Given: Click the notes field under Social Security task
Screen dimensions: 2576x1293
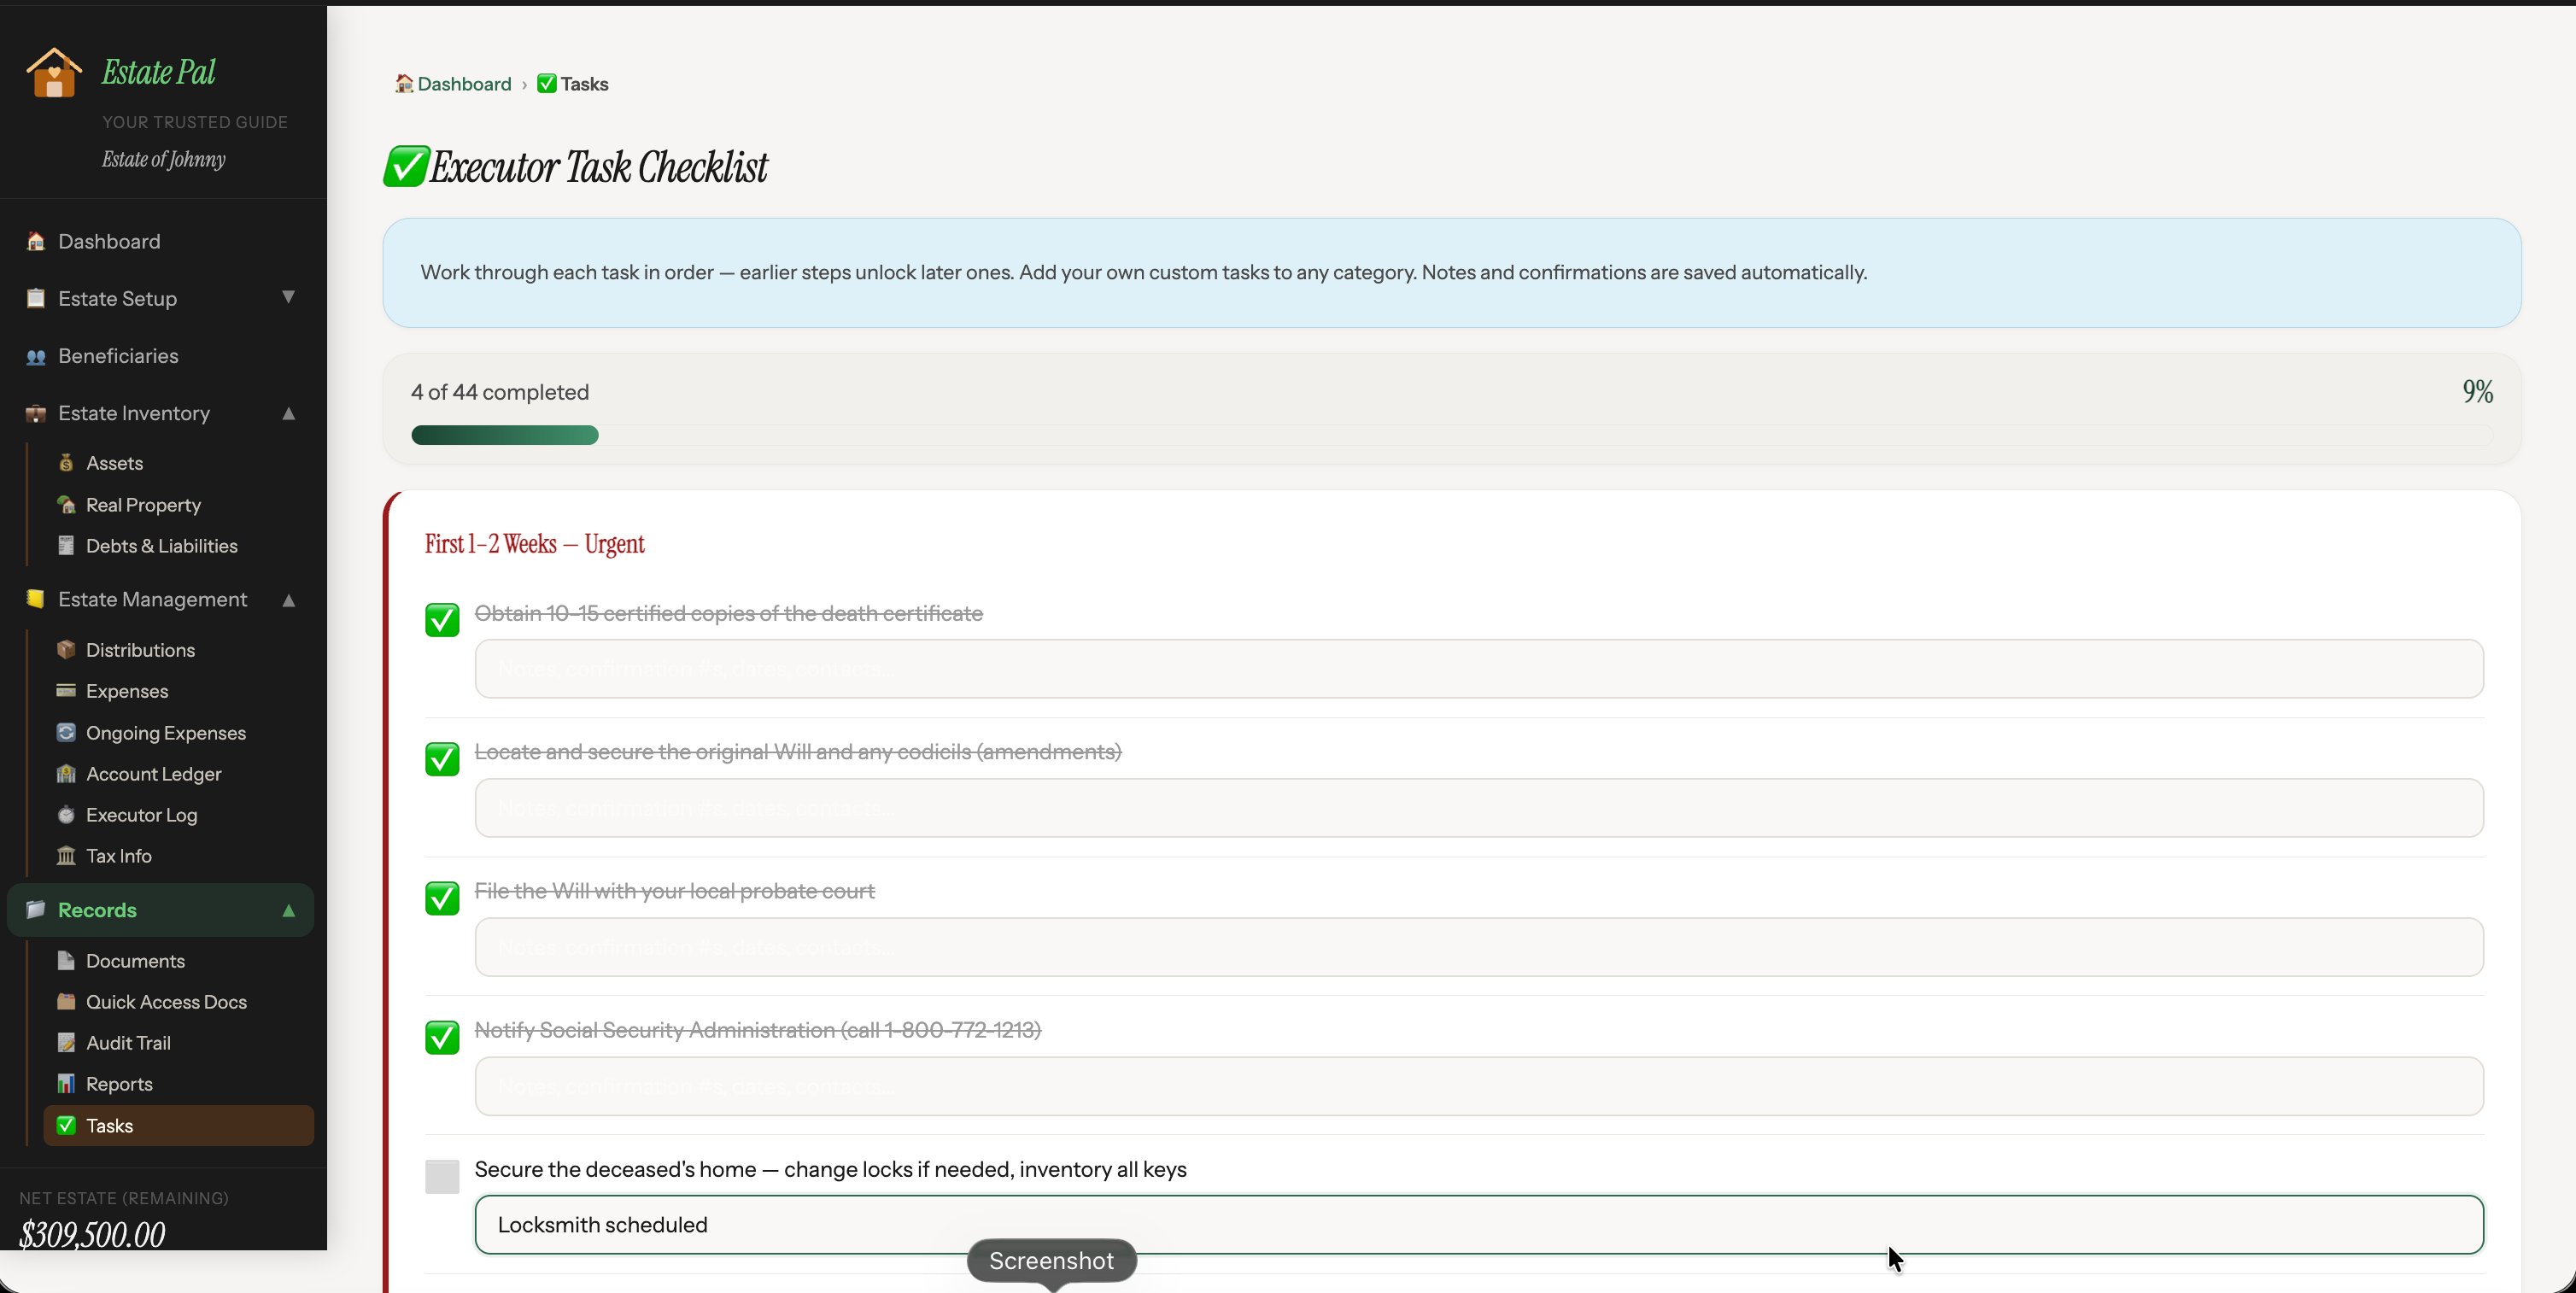Looking at the screenshot, I should (x=1478, y=1085).
